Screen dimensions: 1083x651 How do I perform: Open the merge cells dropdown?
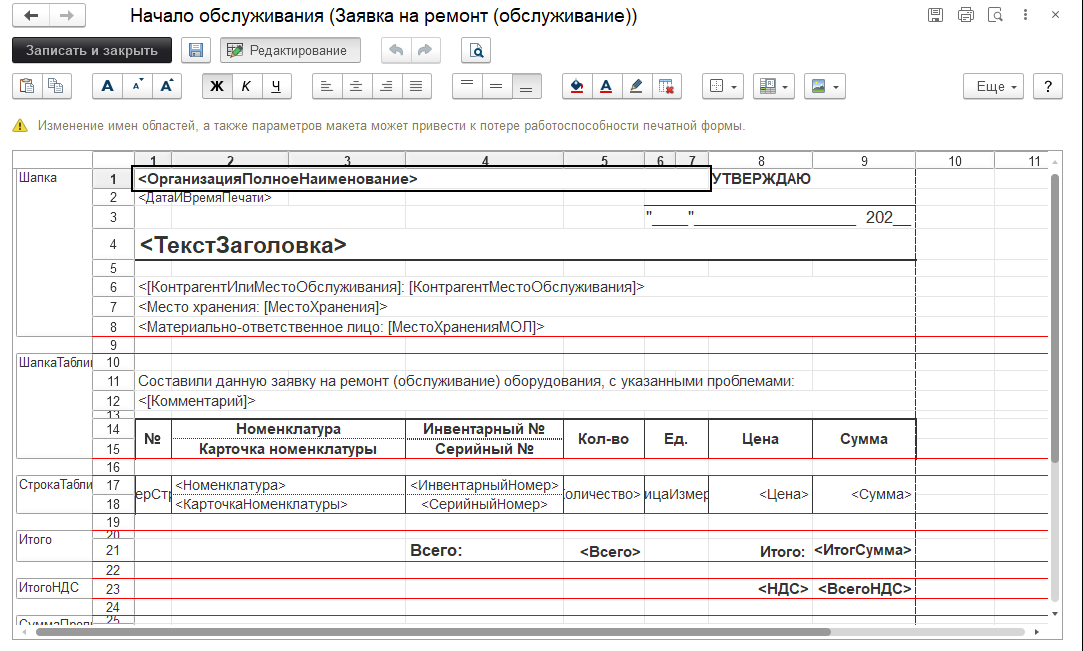(772, 86)
